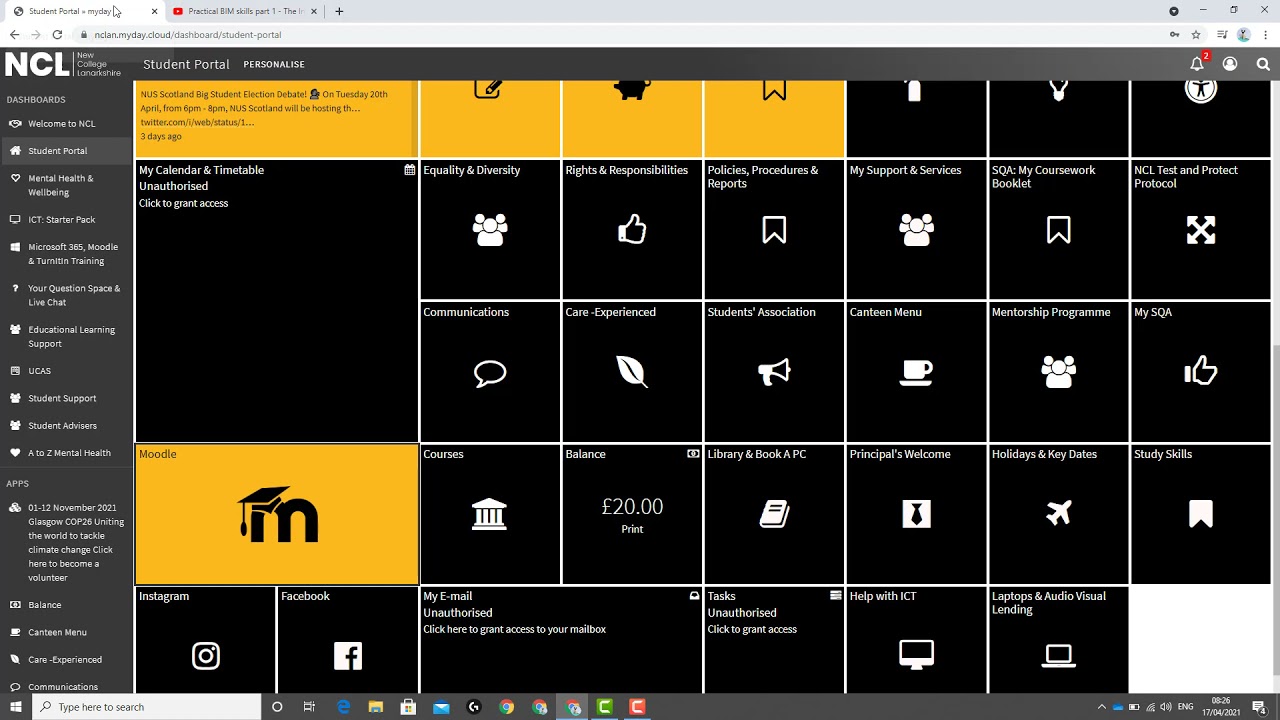This screenshot has width=1280, height=720.
Task: Click the Print balance £20.00 tile
Action: (632, 514)
